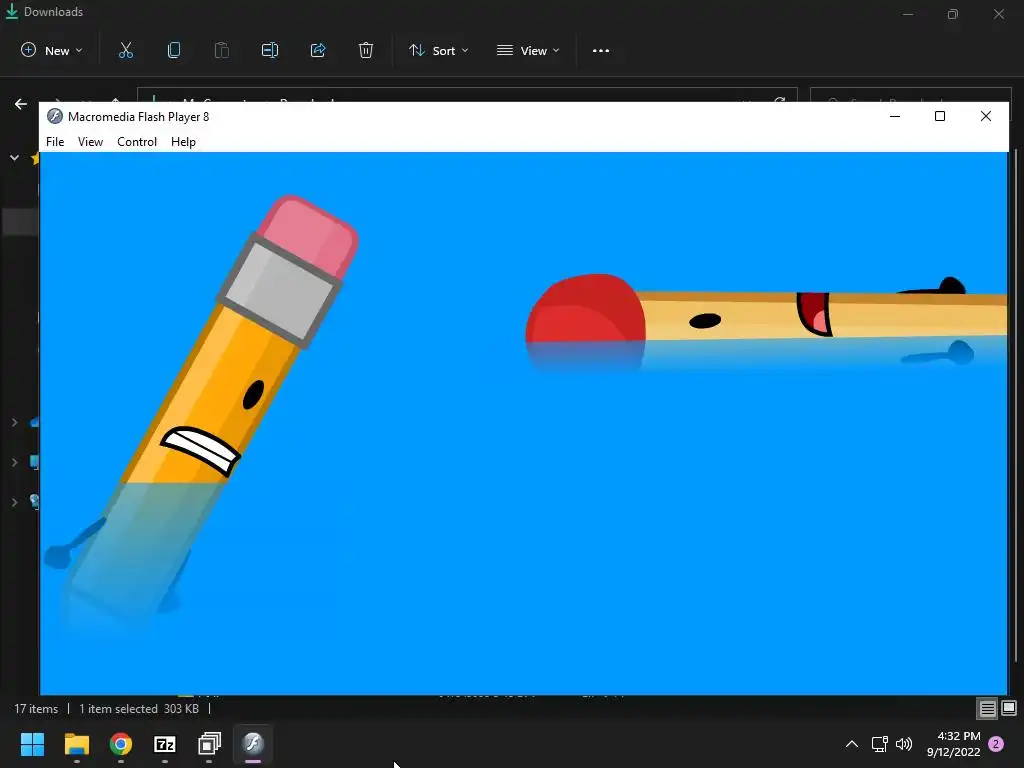Open the See more ellipsis menu

coord(601,50)
